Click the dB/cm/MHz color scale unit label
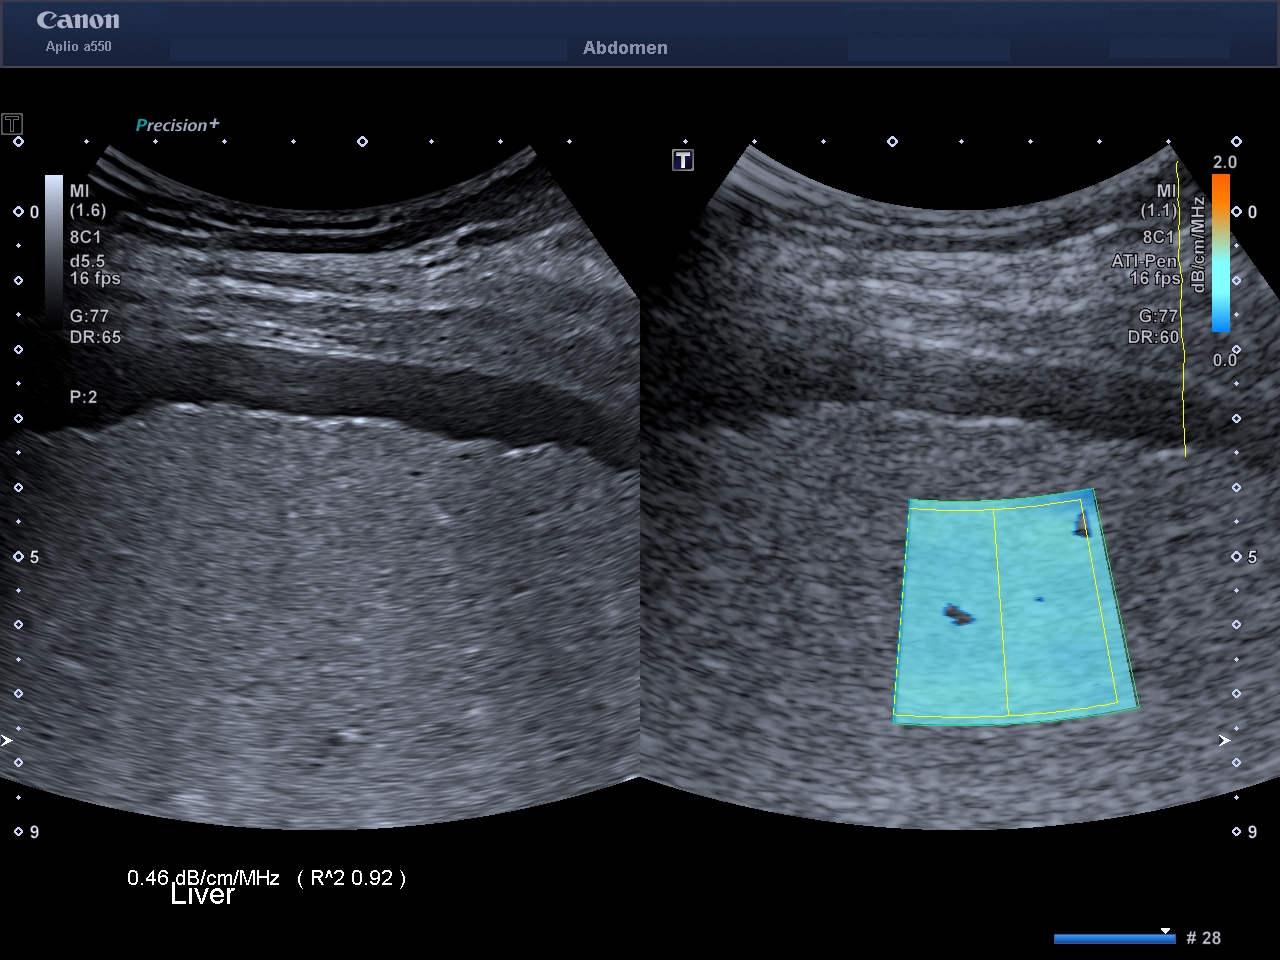Screen dimensions: 1280x960 (x=1197, y=245)
